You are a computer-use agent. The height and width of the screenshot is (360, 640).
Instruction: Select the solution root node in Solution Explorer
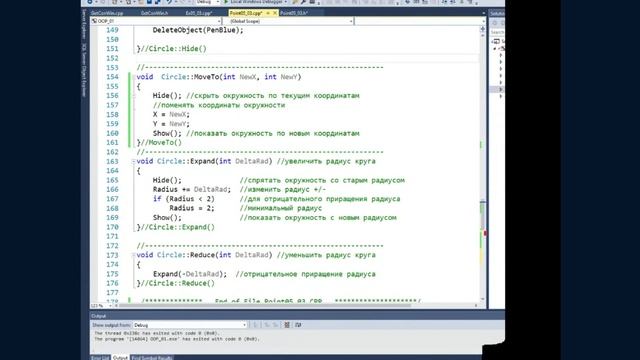point(497,41)
